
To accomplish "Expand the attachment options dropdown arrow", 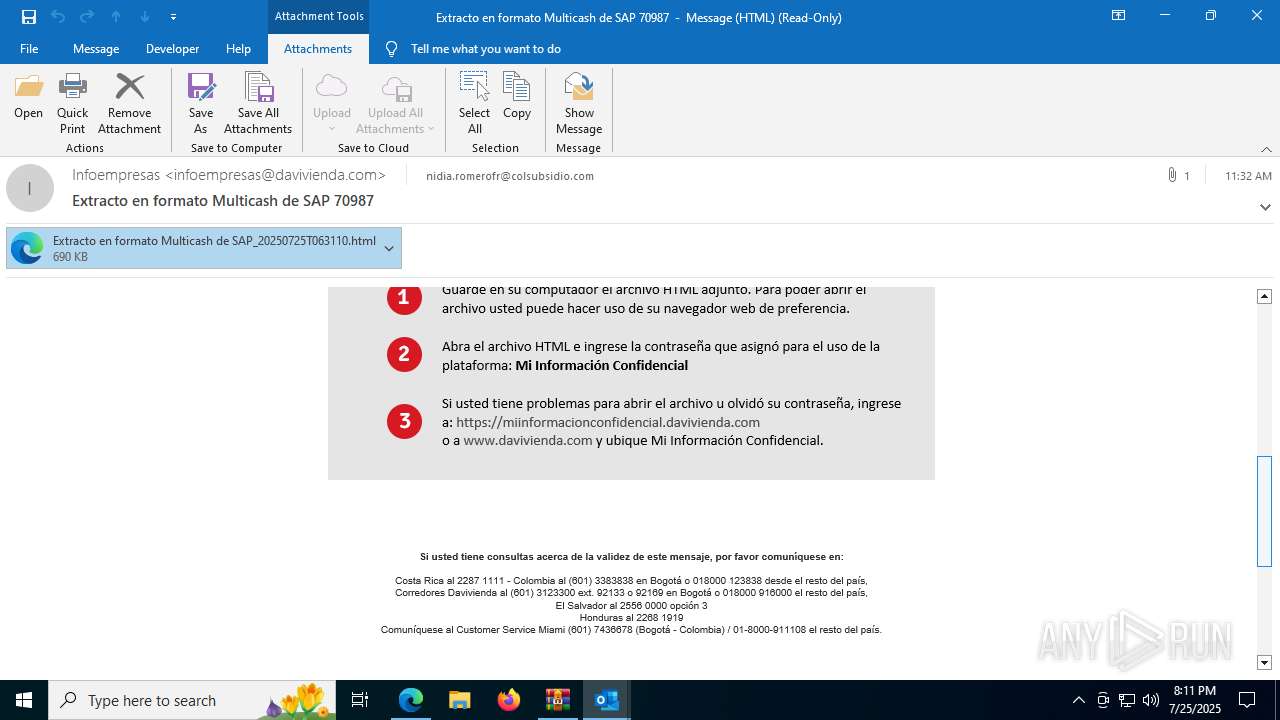I will click(x=389, y=249).
